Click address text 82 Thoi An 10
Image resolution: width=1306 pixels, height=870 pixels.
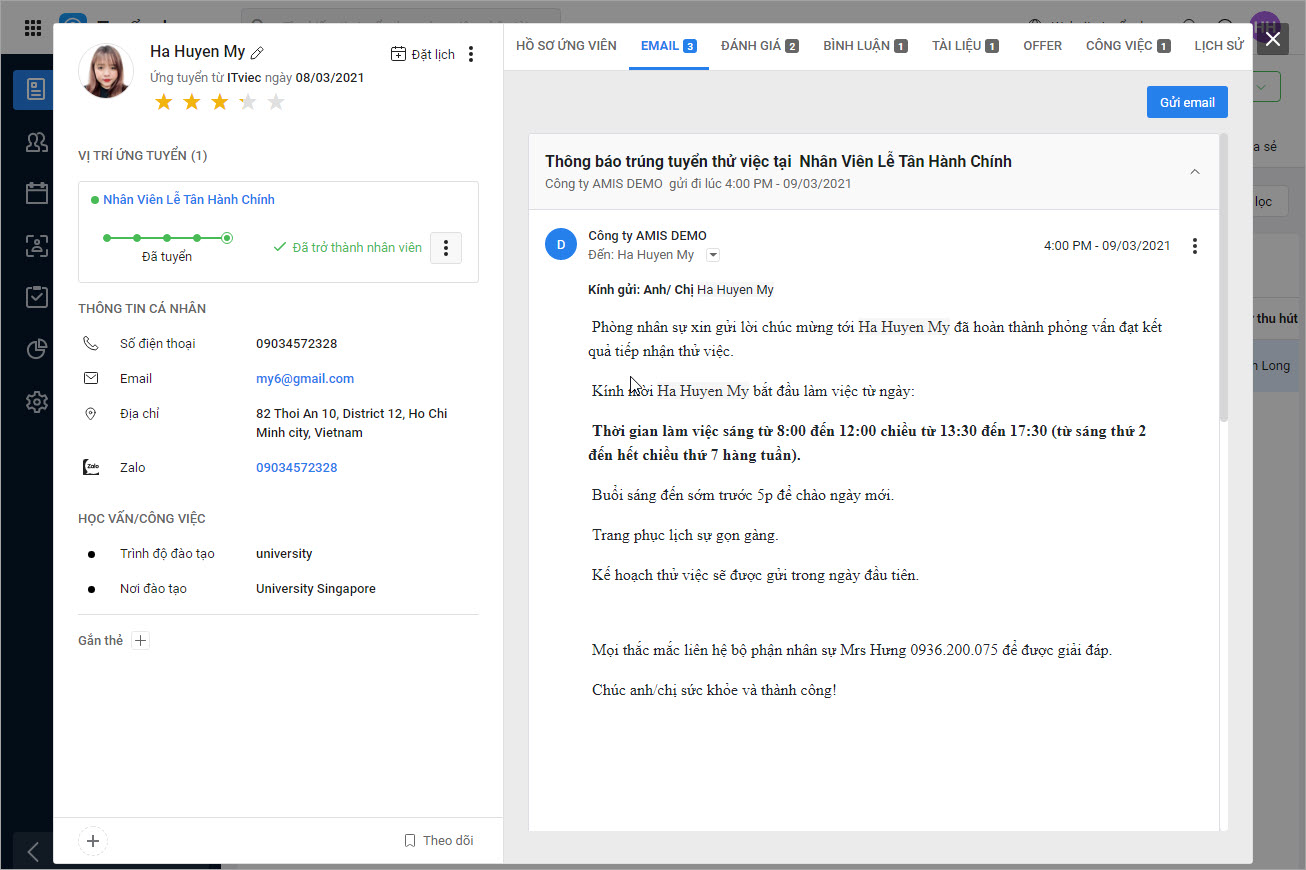pos(351,424)
